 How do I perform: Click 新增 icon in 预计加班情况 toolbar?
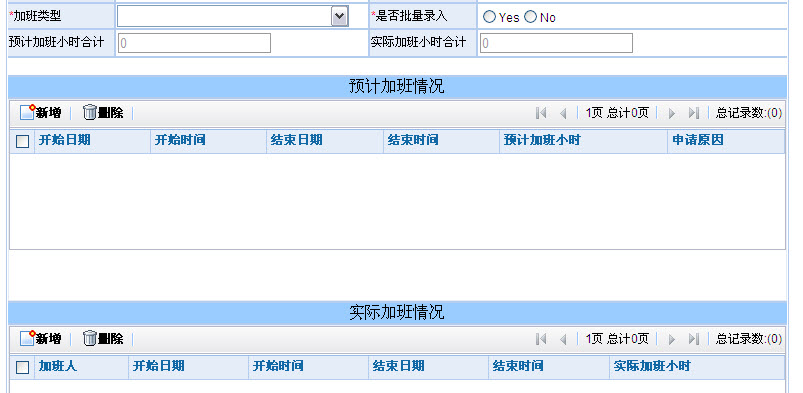tap(27, 112)
